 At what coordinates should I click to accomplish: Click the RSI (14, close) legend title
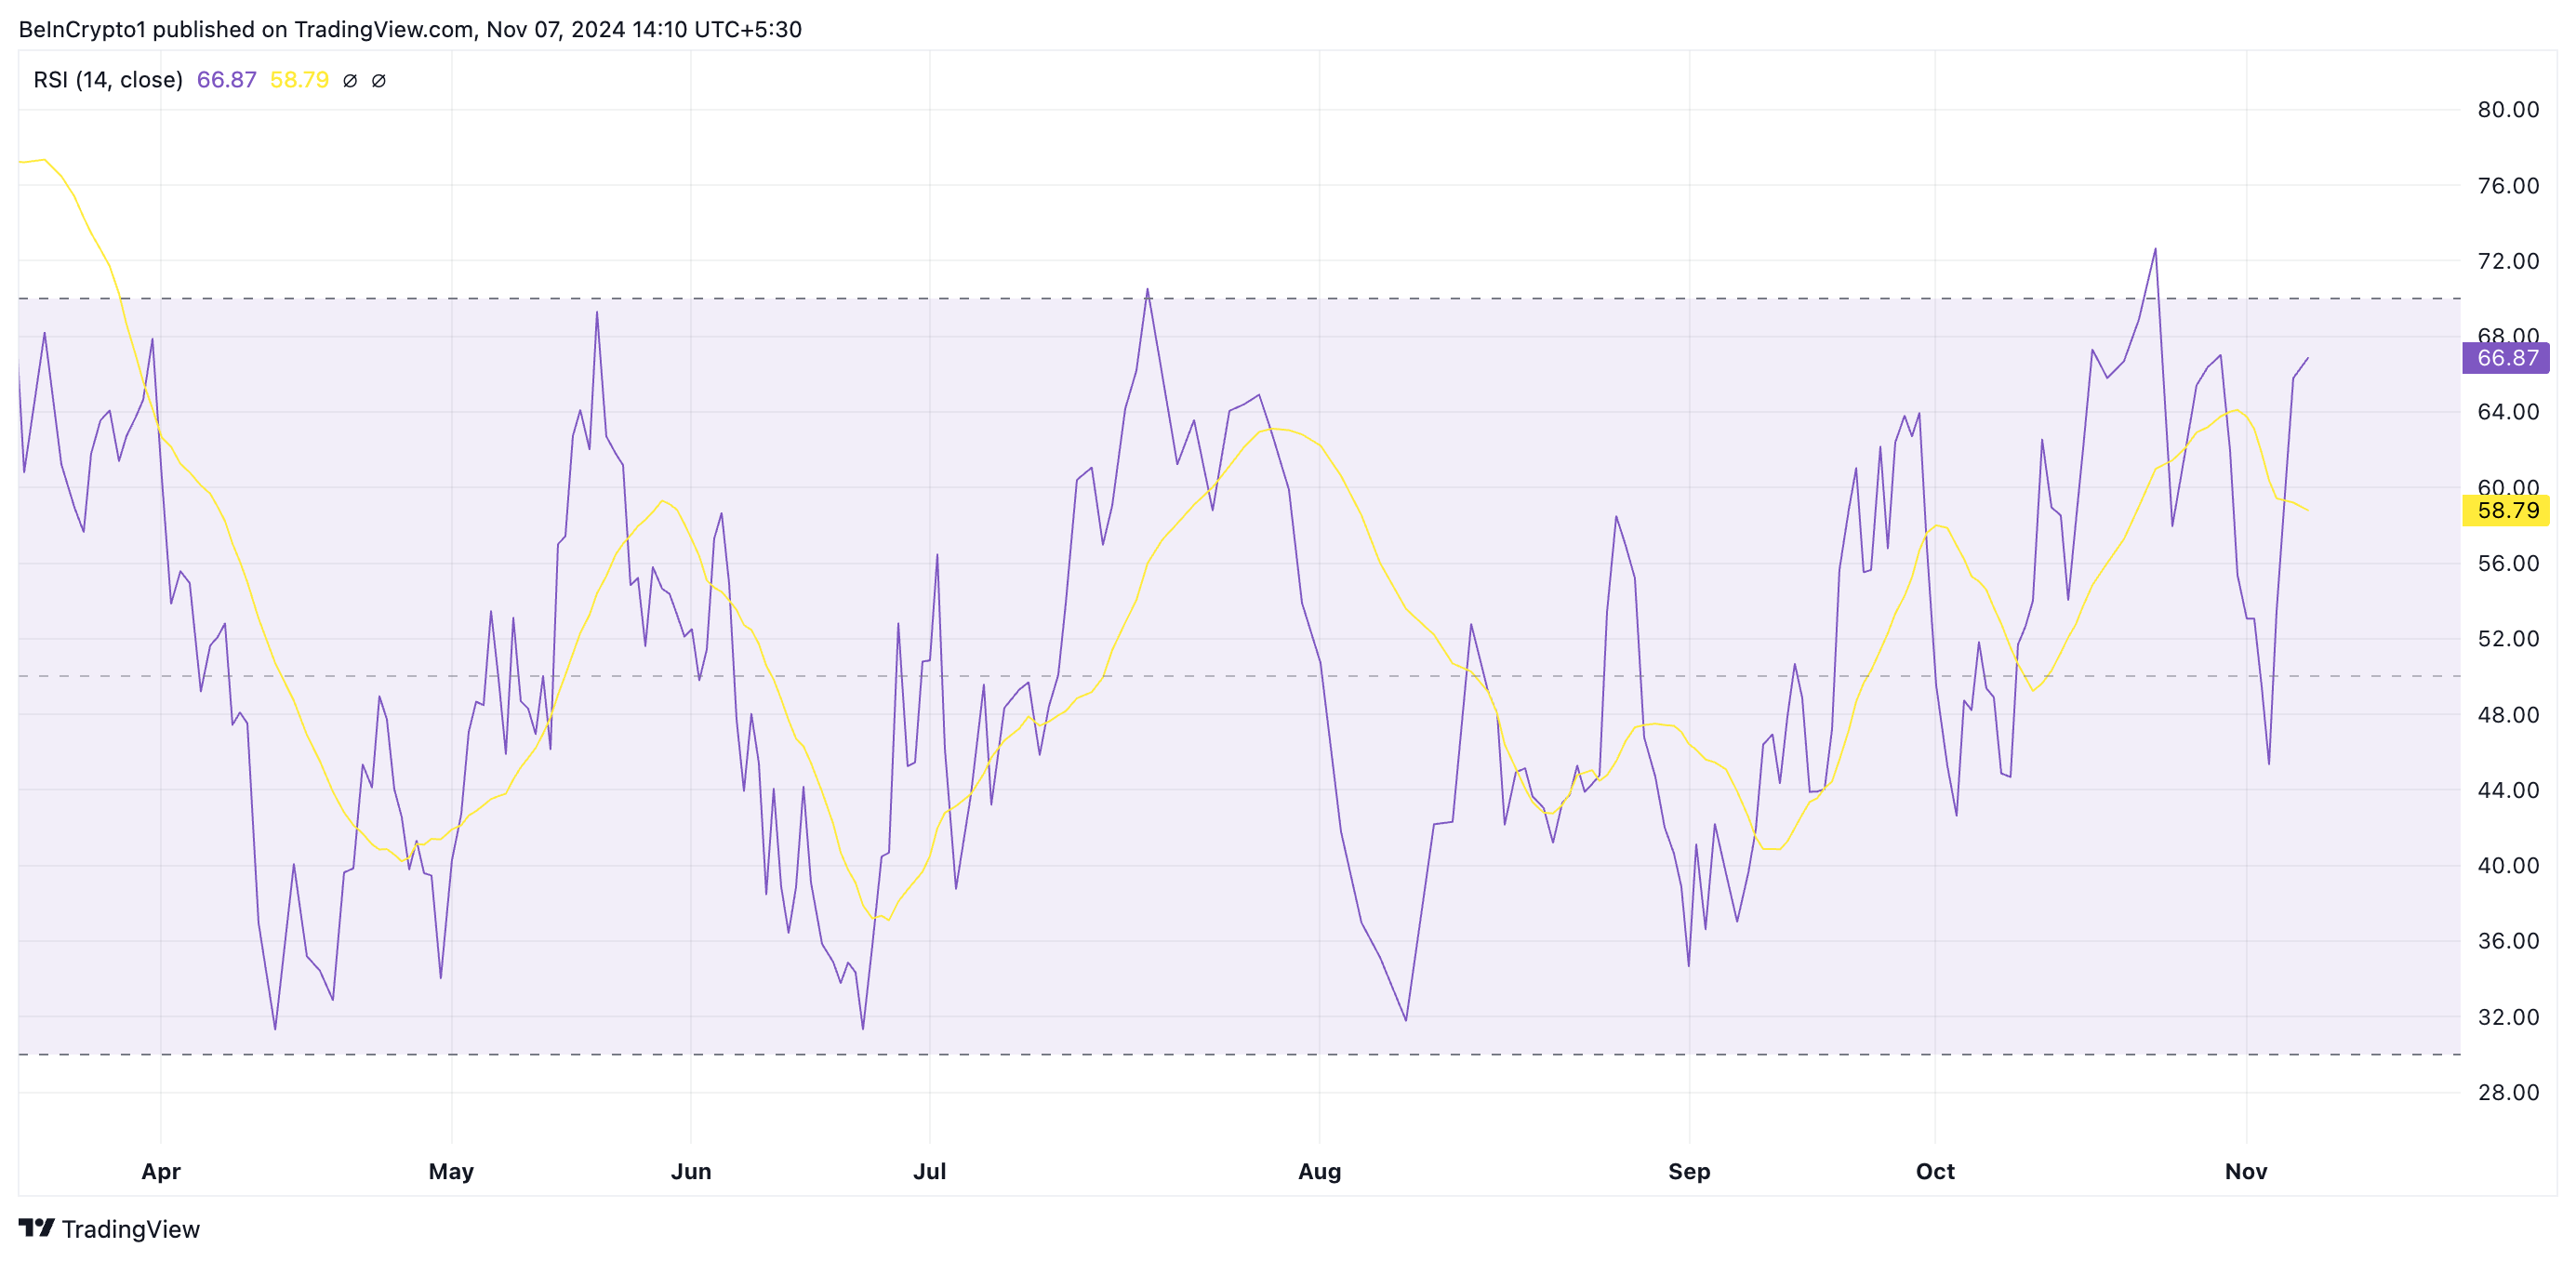[x=108, y=80]
